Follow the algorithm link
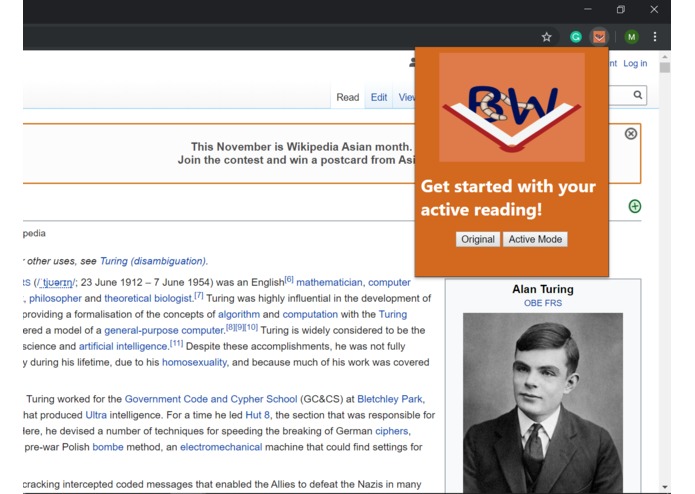Viewport: 695px width, 494px height. coord(238,314)
